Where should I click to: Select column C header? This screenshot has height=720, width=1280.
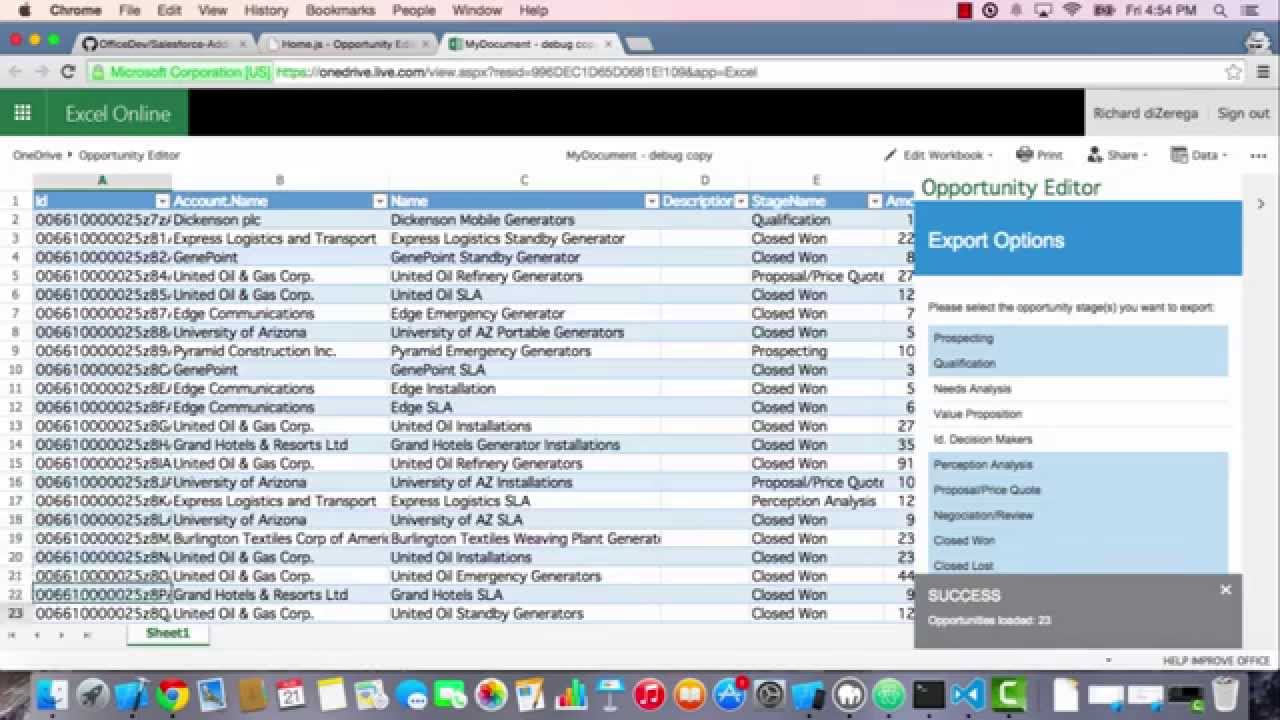pyautogui.click(x=524, y=181)
